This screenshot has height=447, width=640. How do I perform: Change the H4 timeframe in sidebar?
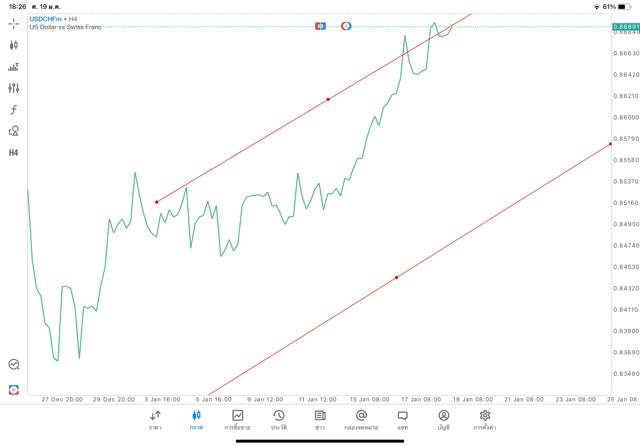14,153
